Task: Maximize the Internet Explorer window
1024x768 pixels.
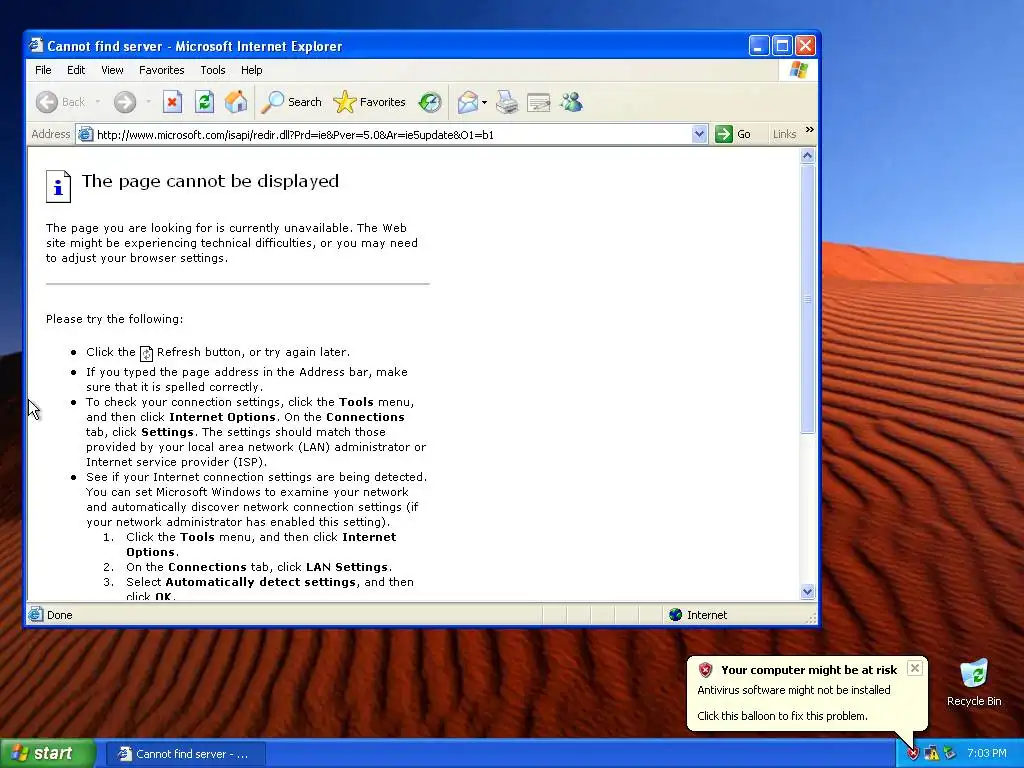Action: (x=782, y=46)
